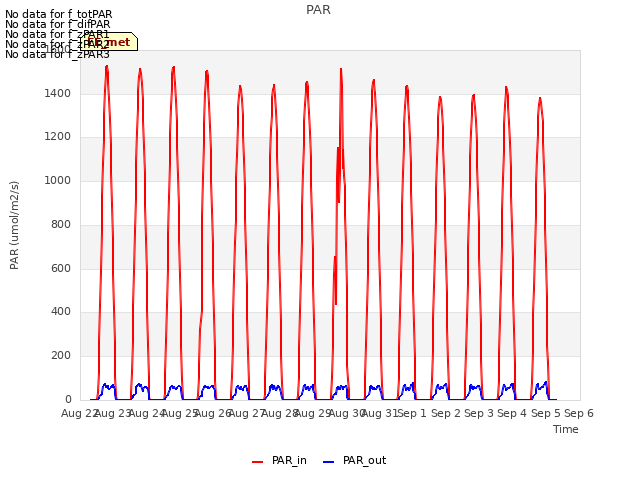Image resolution: width=640 pixels, height=480 pixels.
Task: Click the Sep 3 date tick label
Action: [x=479, y=413]
